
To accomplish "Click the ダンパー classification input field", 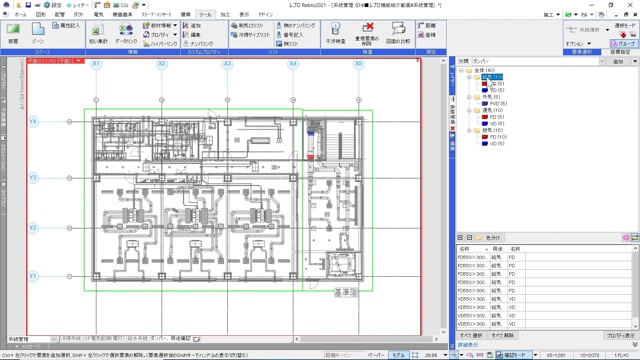I will click(x=535, y=61).
